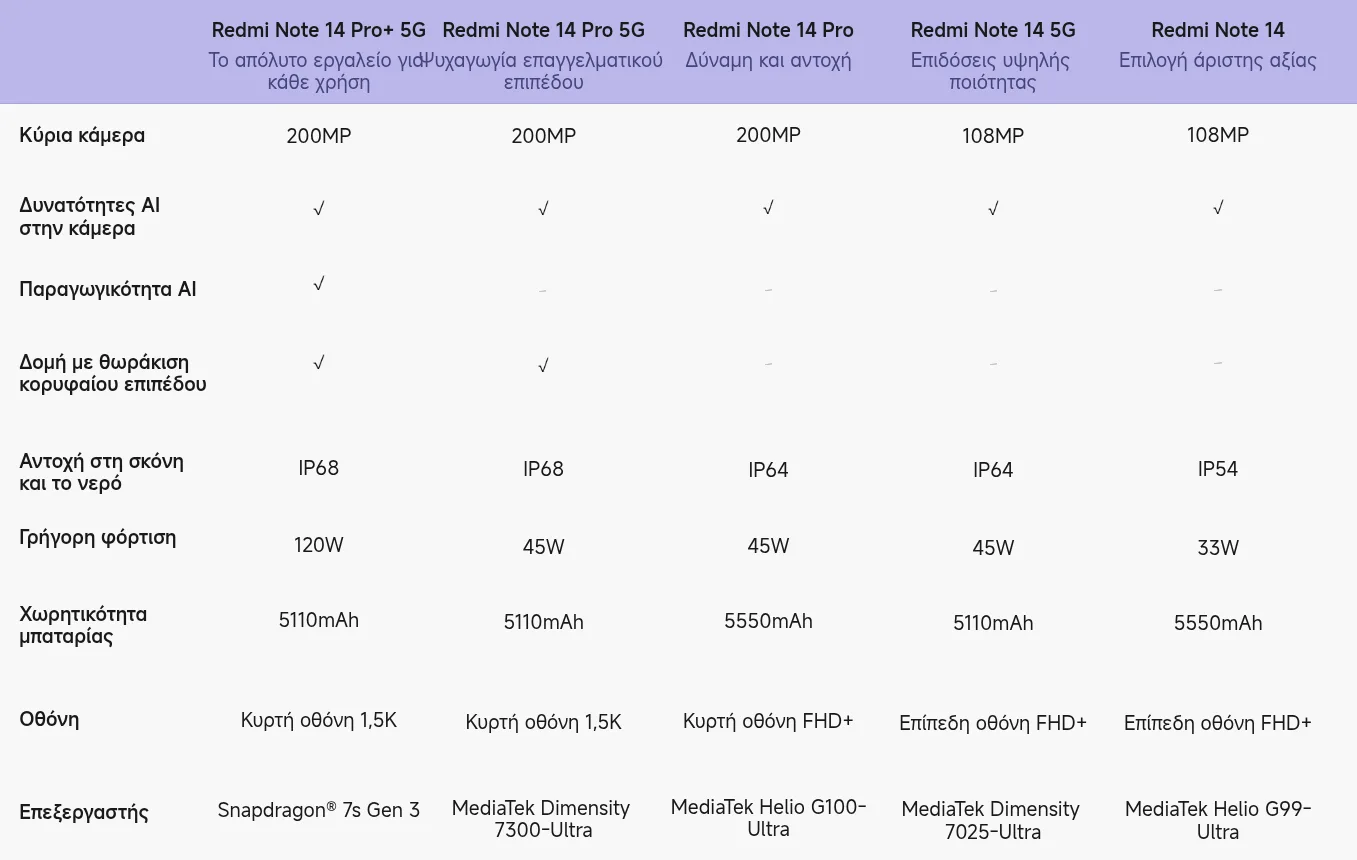Choose the Redmi Note 14 5G column title
This screenshot has width=1357, height=860.
point(992,30)
